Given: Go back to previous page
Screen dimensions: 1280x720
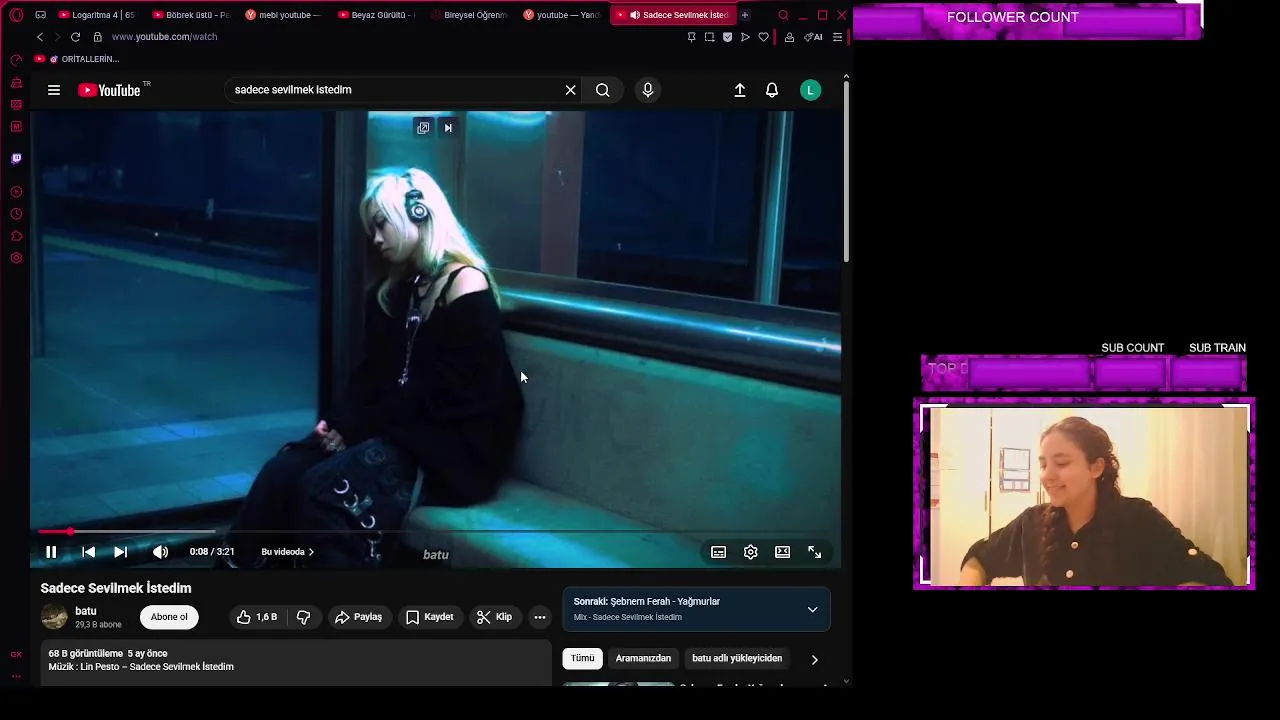Looking at the screenshot, I should pyautogui.click(x=40, y=37).
